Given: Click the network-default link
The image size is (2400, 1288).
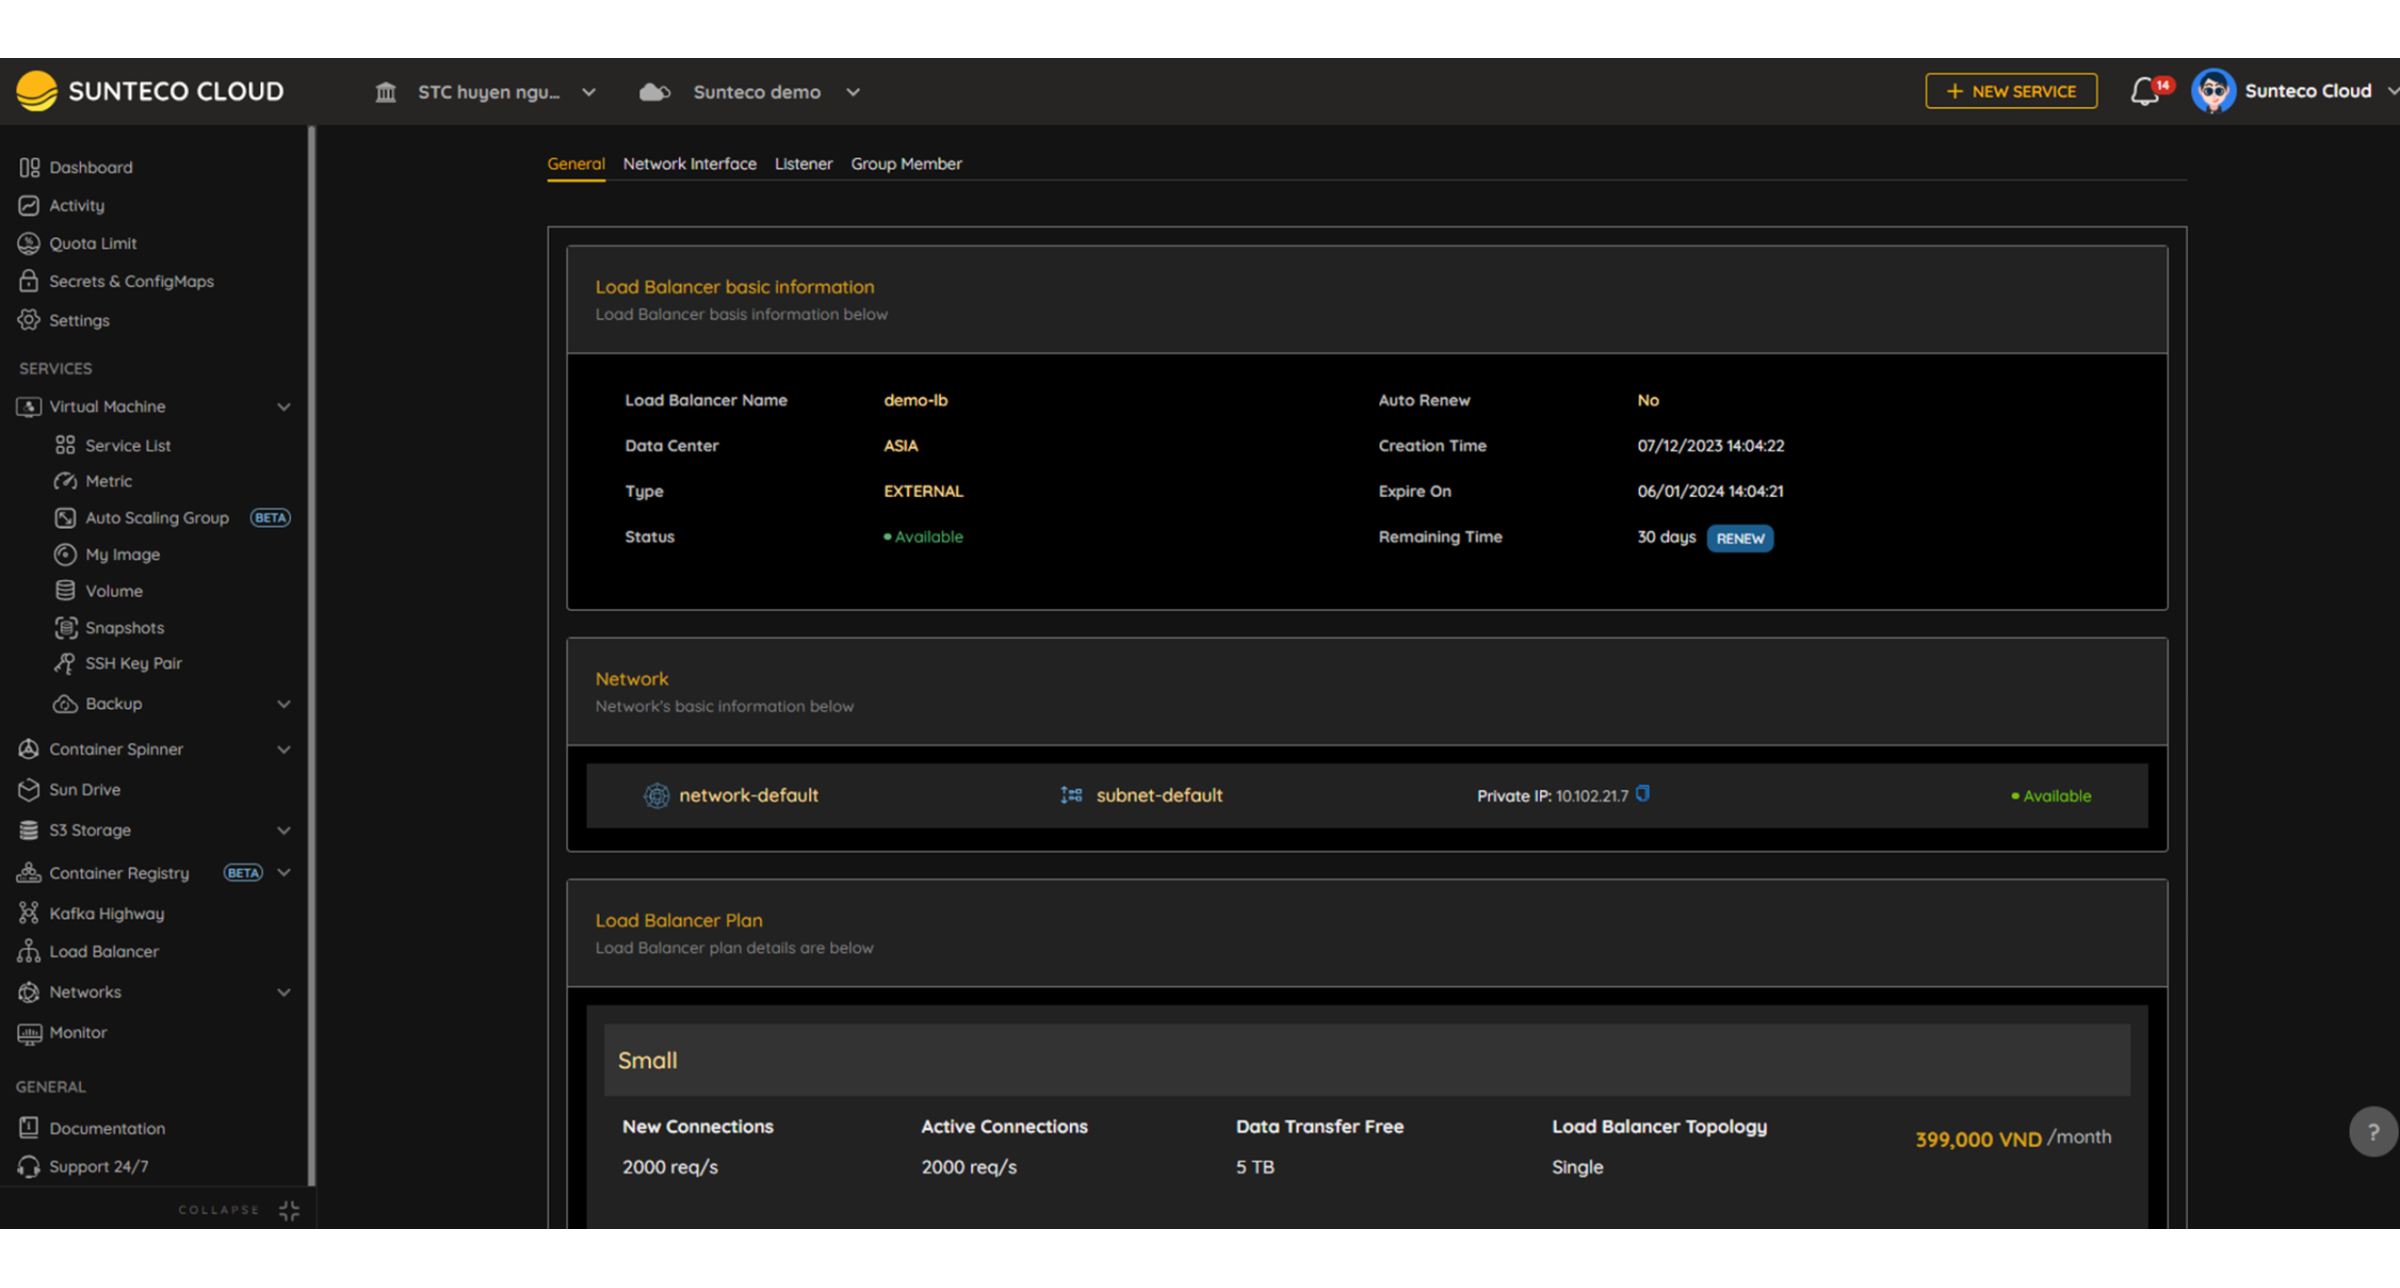Looking at the screenshot, I should click(x=748, y=795).
